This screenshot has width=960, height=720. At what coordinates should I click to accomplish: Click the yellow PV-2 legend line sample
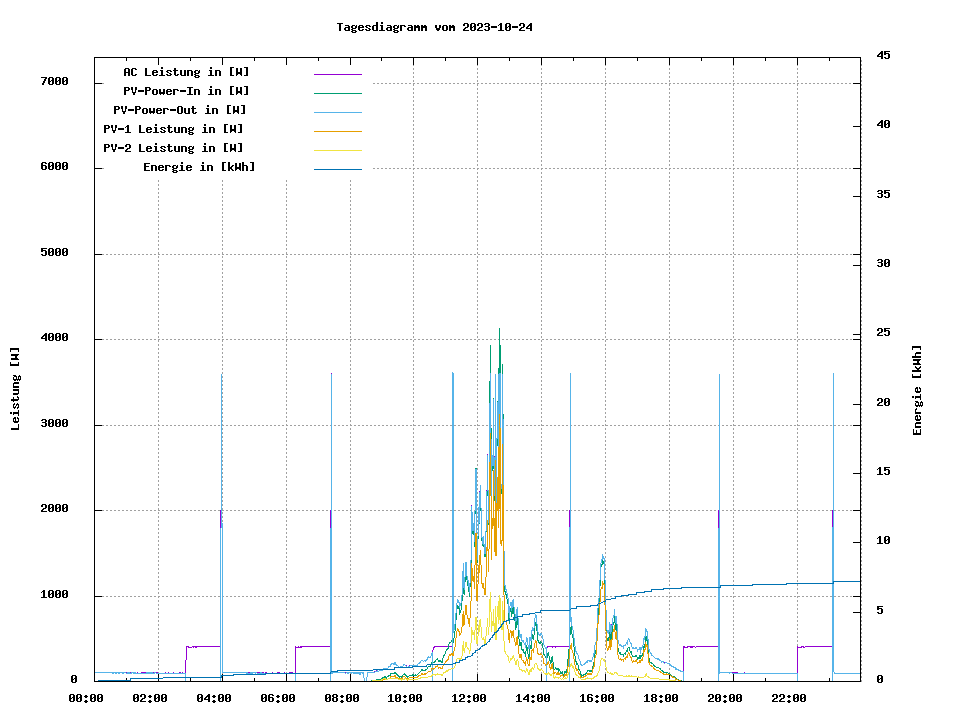(337, 150)
